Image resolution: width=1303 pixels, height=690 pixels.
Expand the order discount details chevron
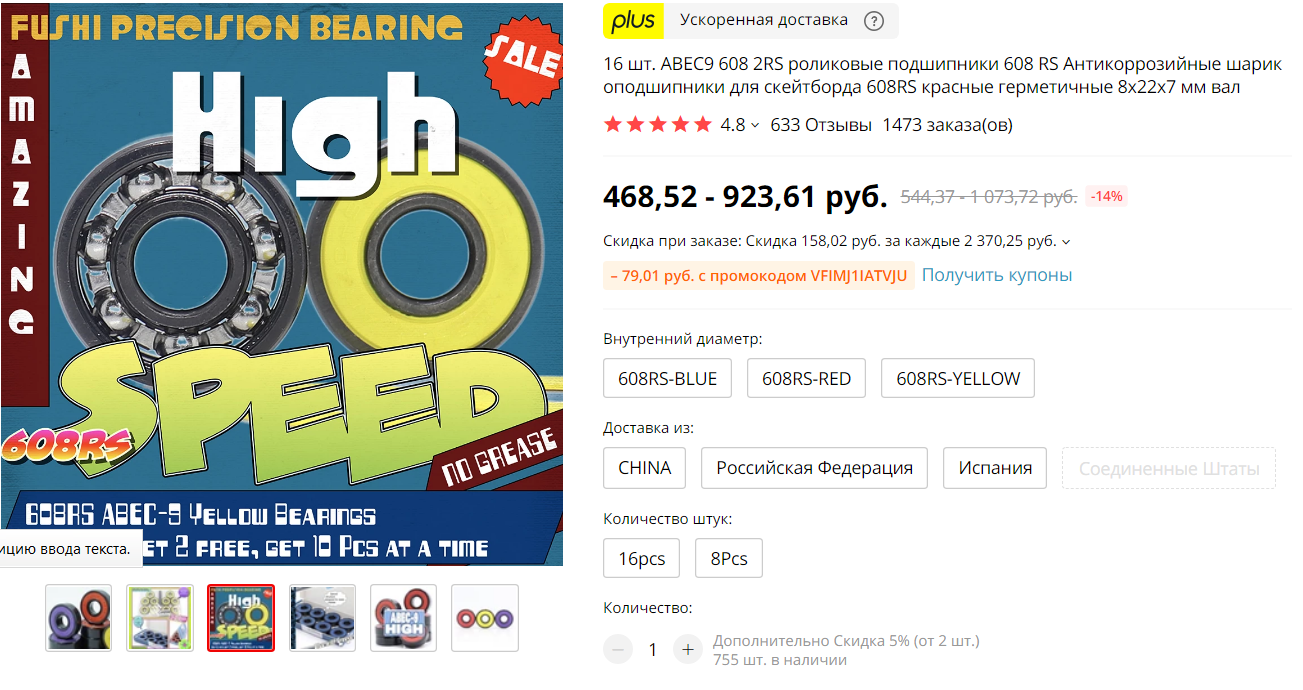1066,242
